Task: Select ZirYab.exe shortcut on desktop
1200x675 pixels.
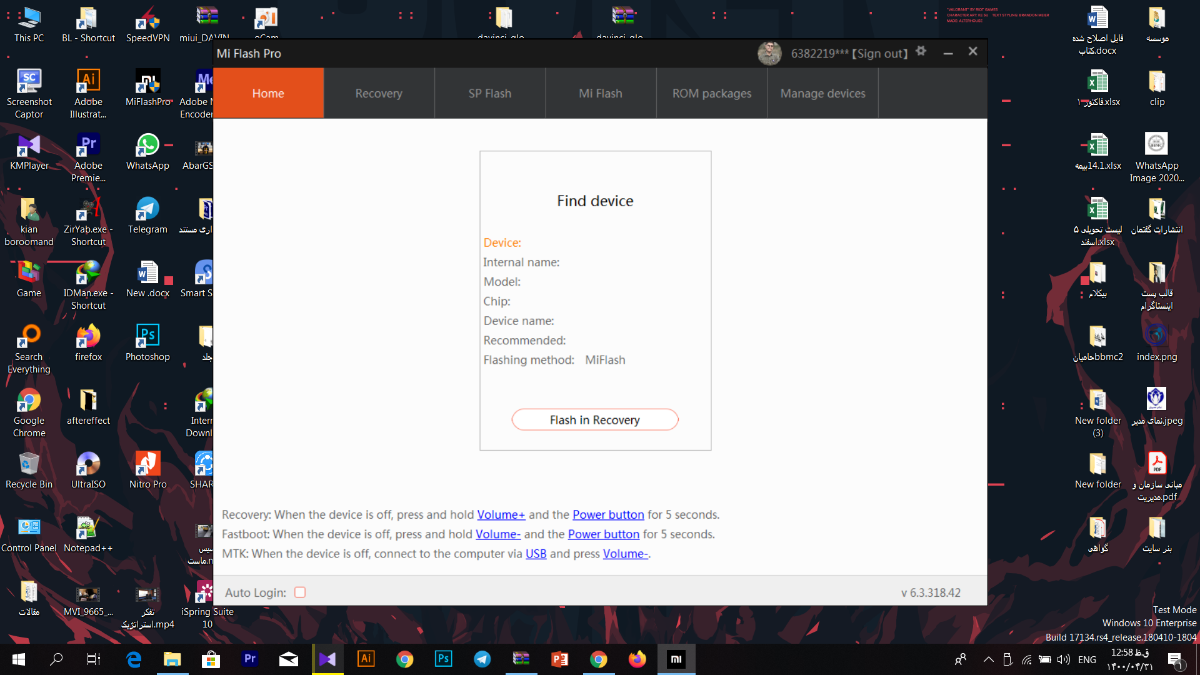Action: click(88, 222)
